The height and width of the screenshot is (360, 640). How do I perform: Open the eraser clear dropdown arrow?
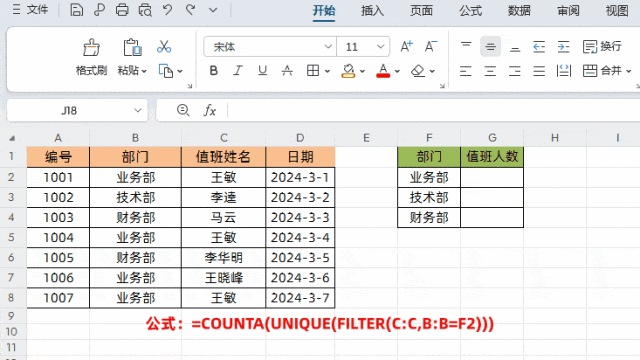coord(432,71)
